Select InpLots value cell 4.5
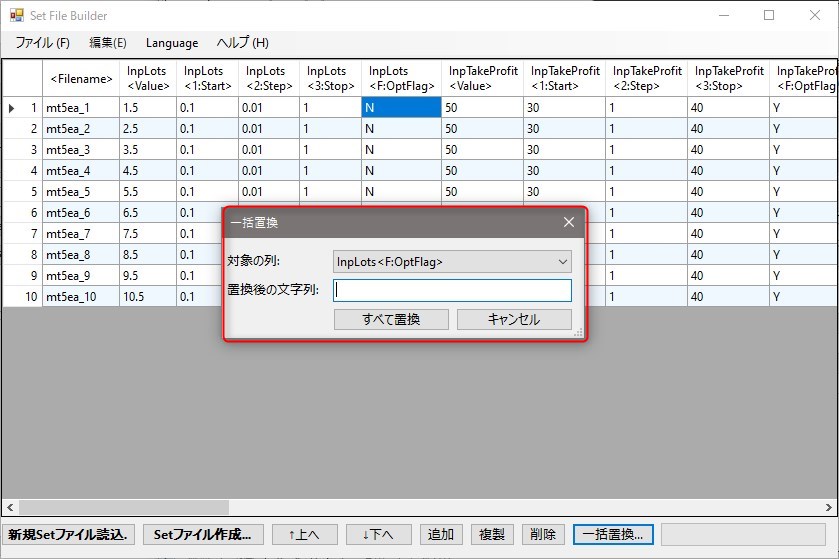This screenshot has width=839, height=559. tap(148, 171)
